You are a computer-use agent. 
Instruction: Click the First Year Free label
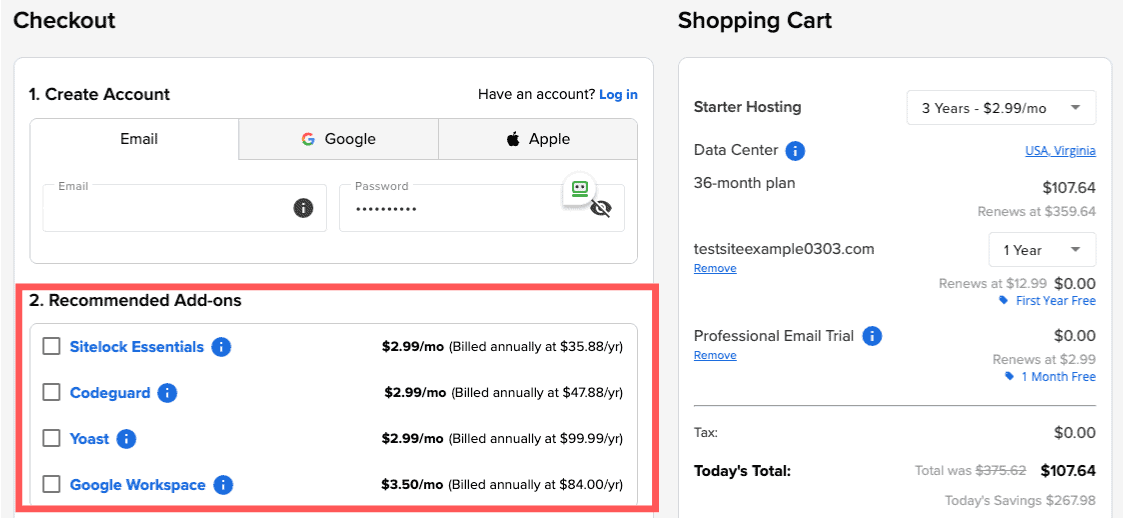pos(1056,301)
